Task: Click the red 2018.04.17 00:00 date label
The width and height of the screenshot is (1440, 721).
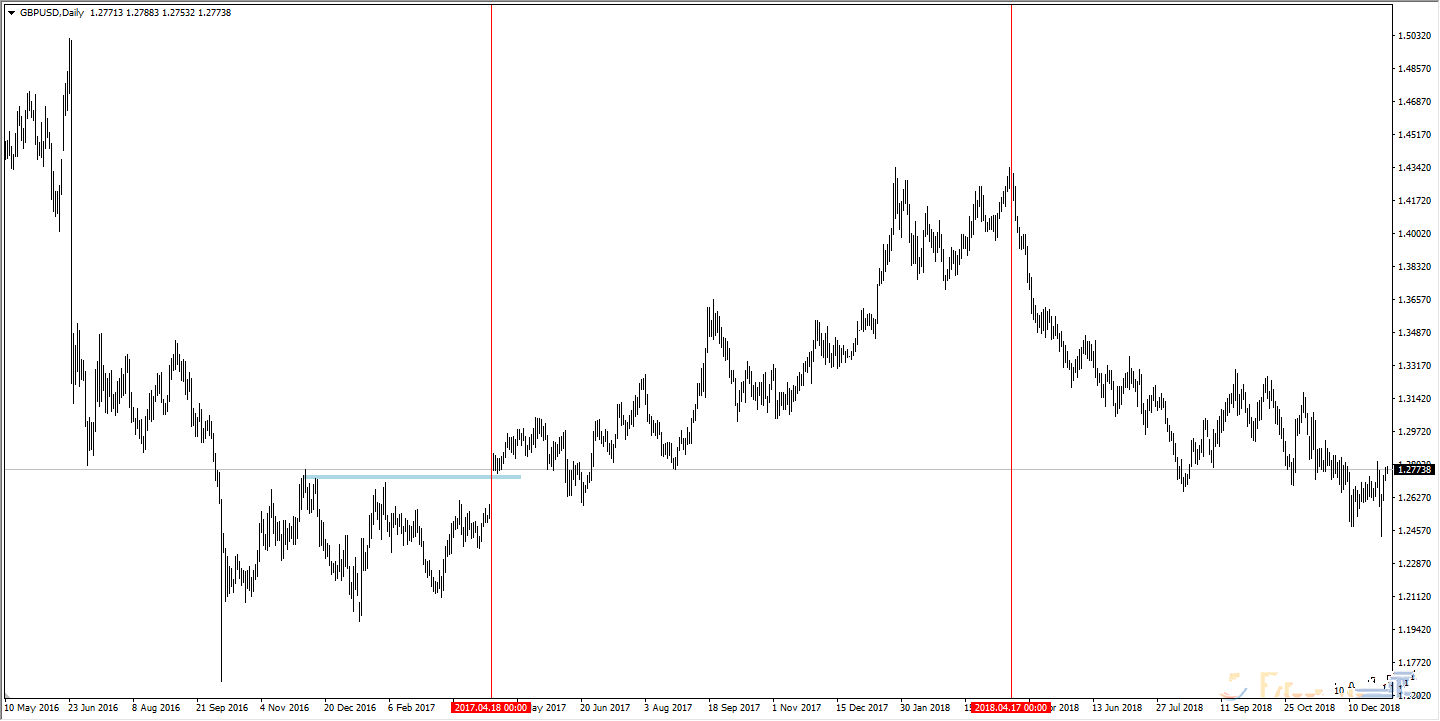Action: (x=1010, y=708)
